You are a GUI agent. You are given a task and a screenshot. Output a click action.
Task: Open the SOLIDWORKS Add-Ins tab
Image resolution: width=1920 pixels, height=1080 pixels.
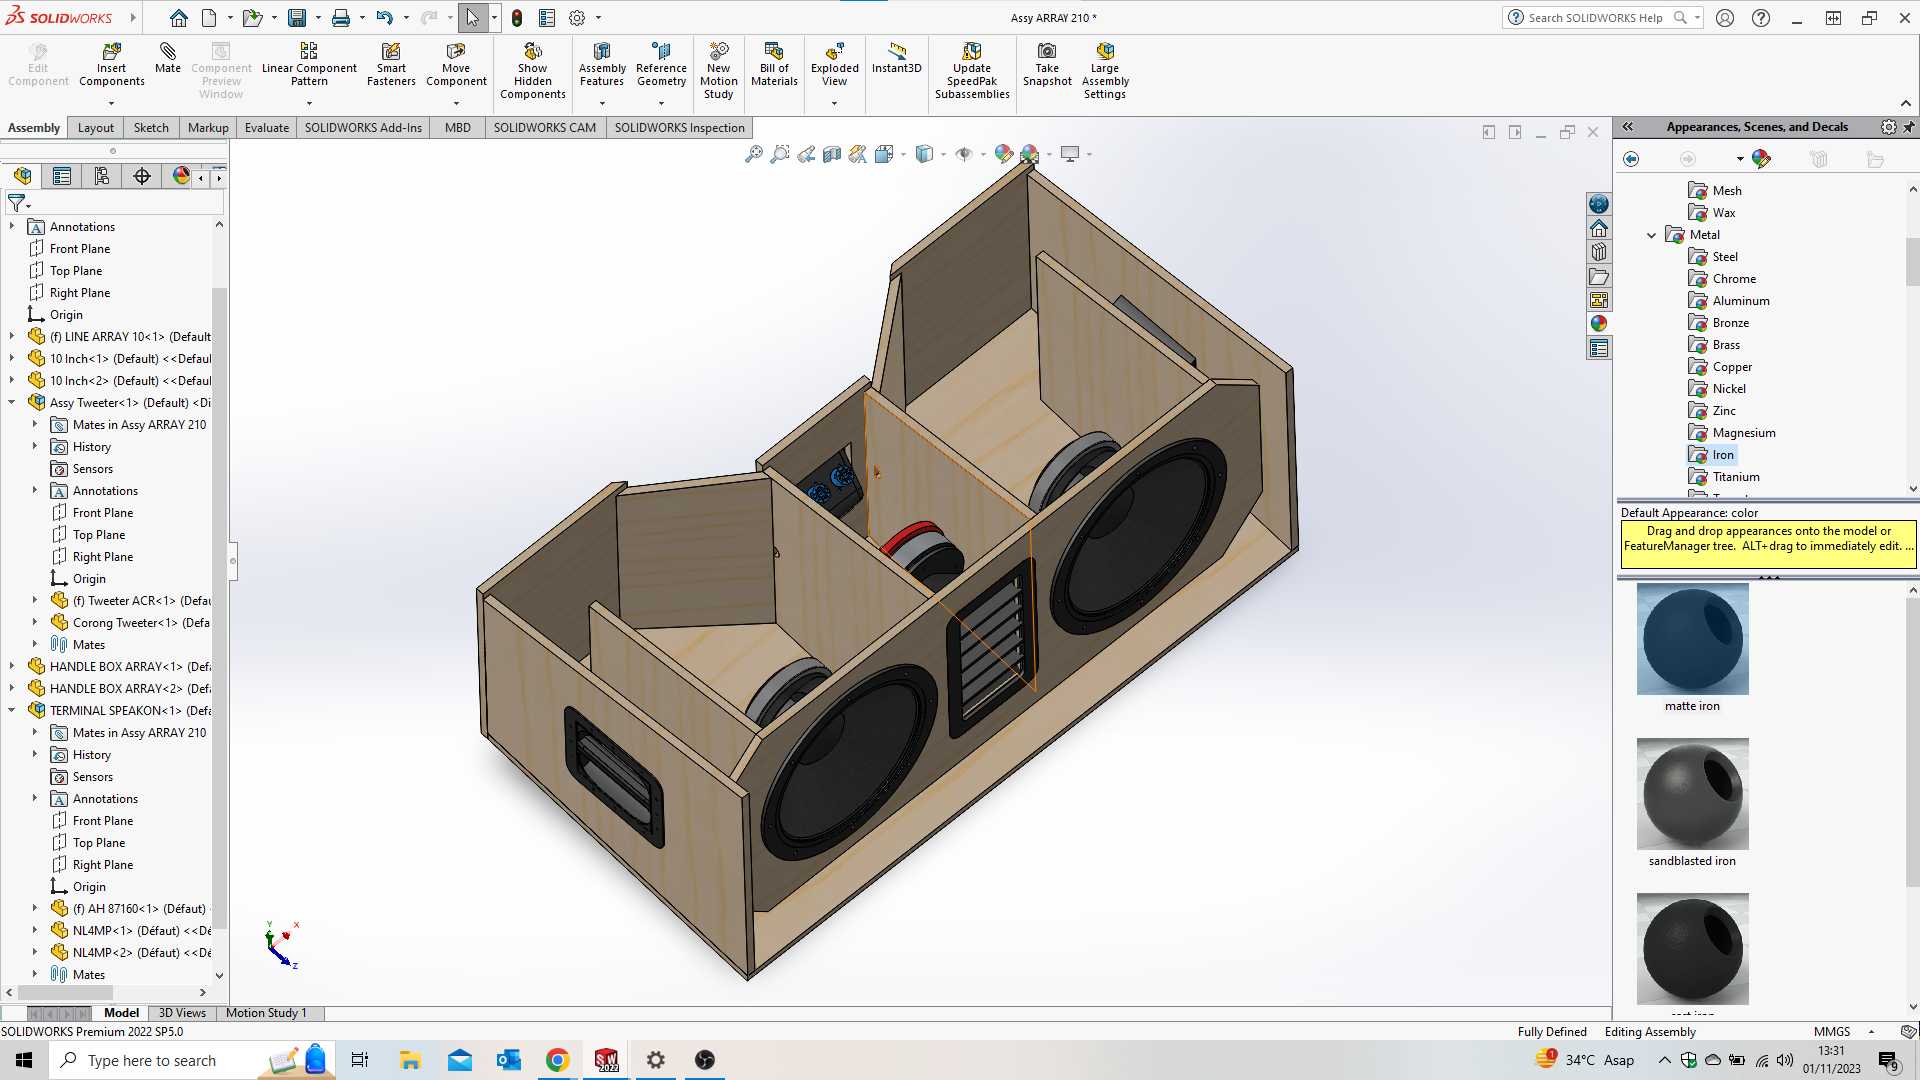pos(363,128)
